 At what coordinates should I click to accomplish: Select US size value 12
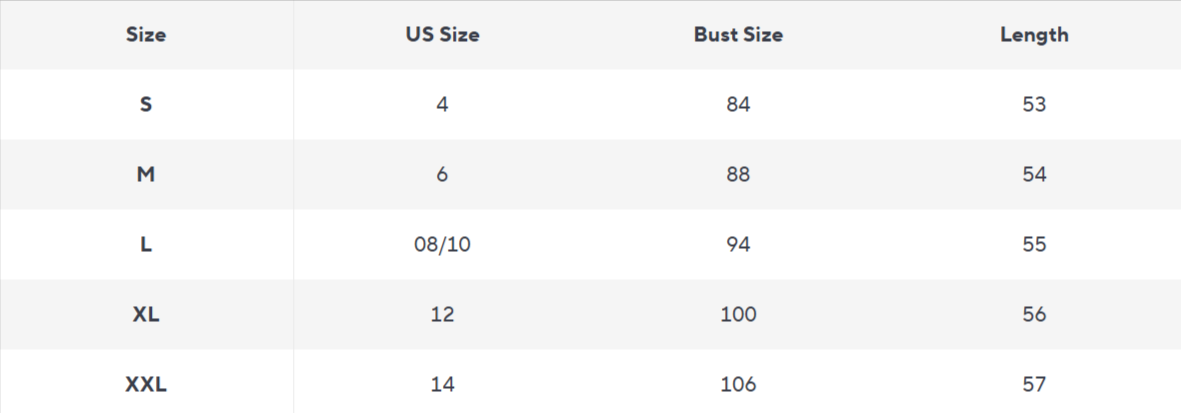pos(442,314)
